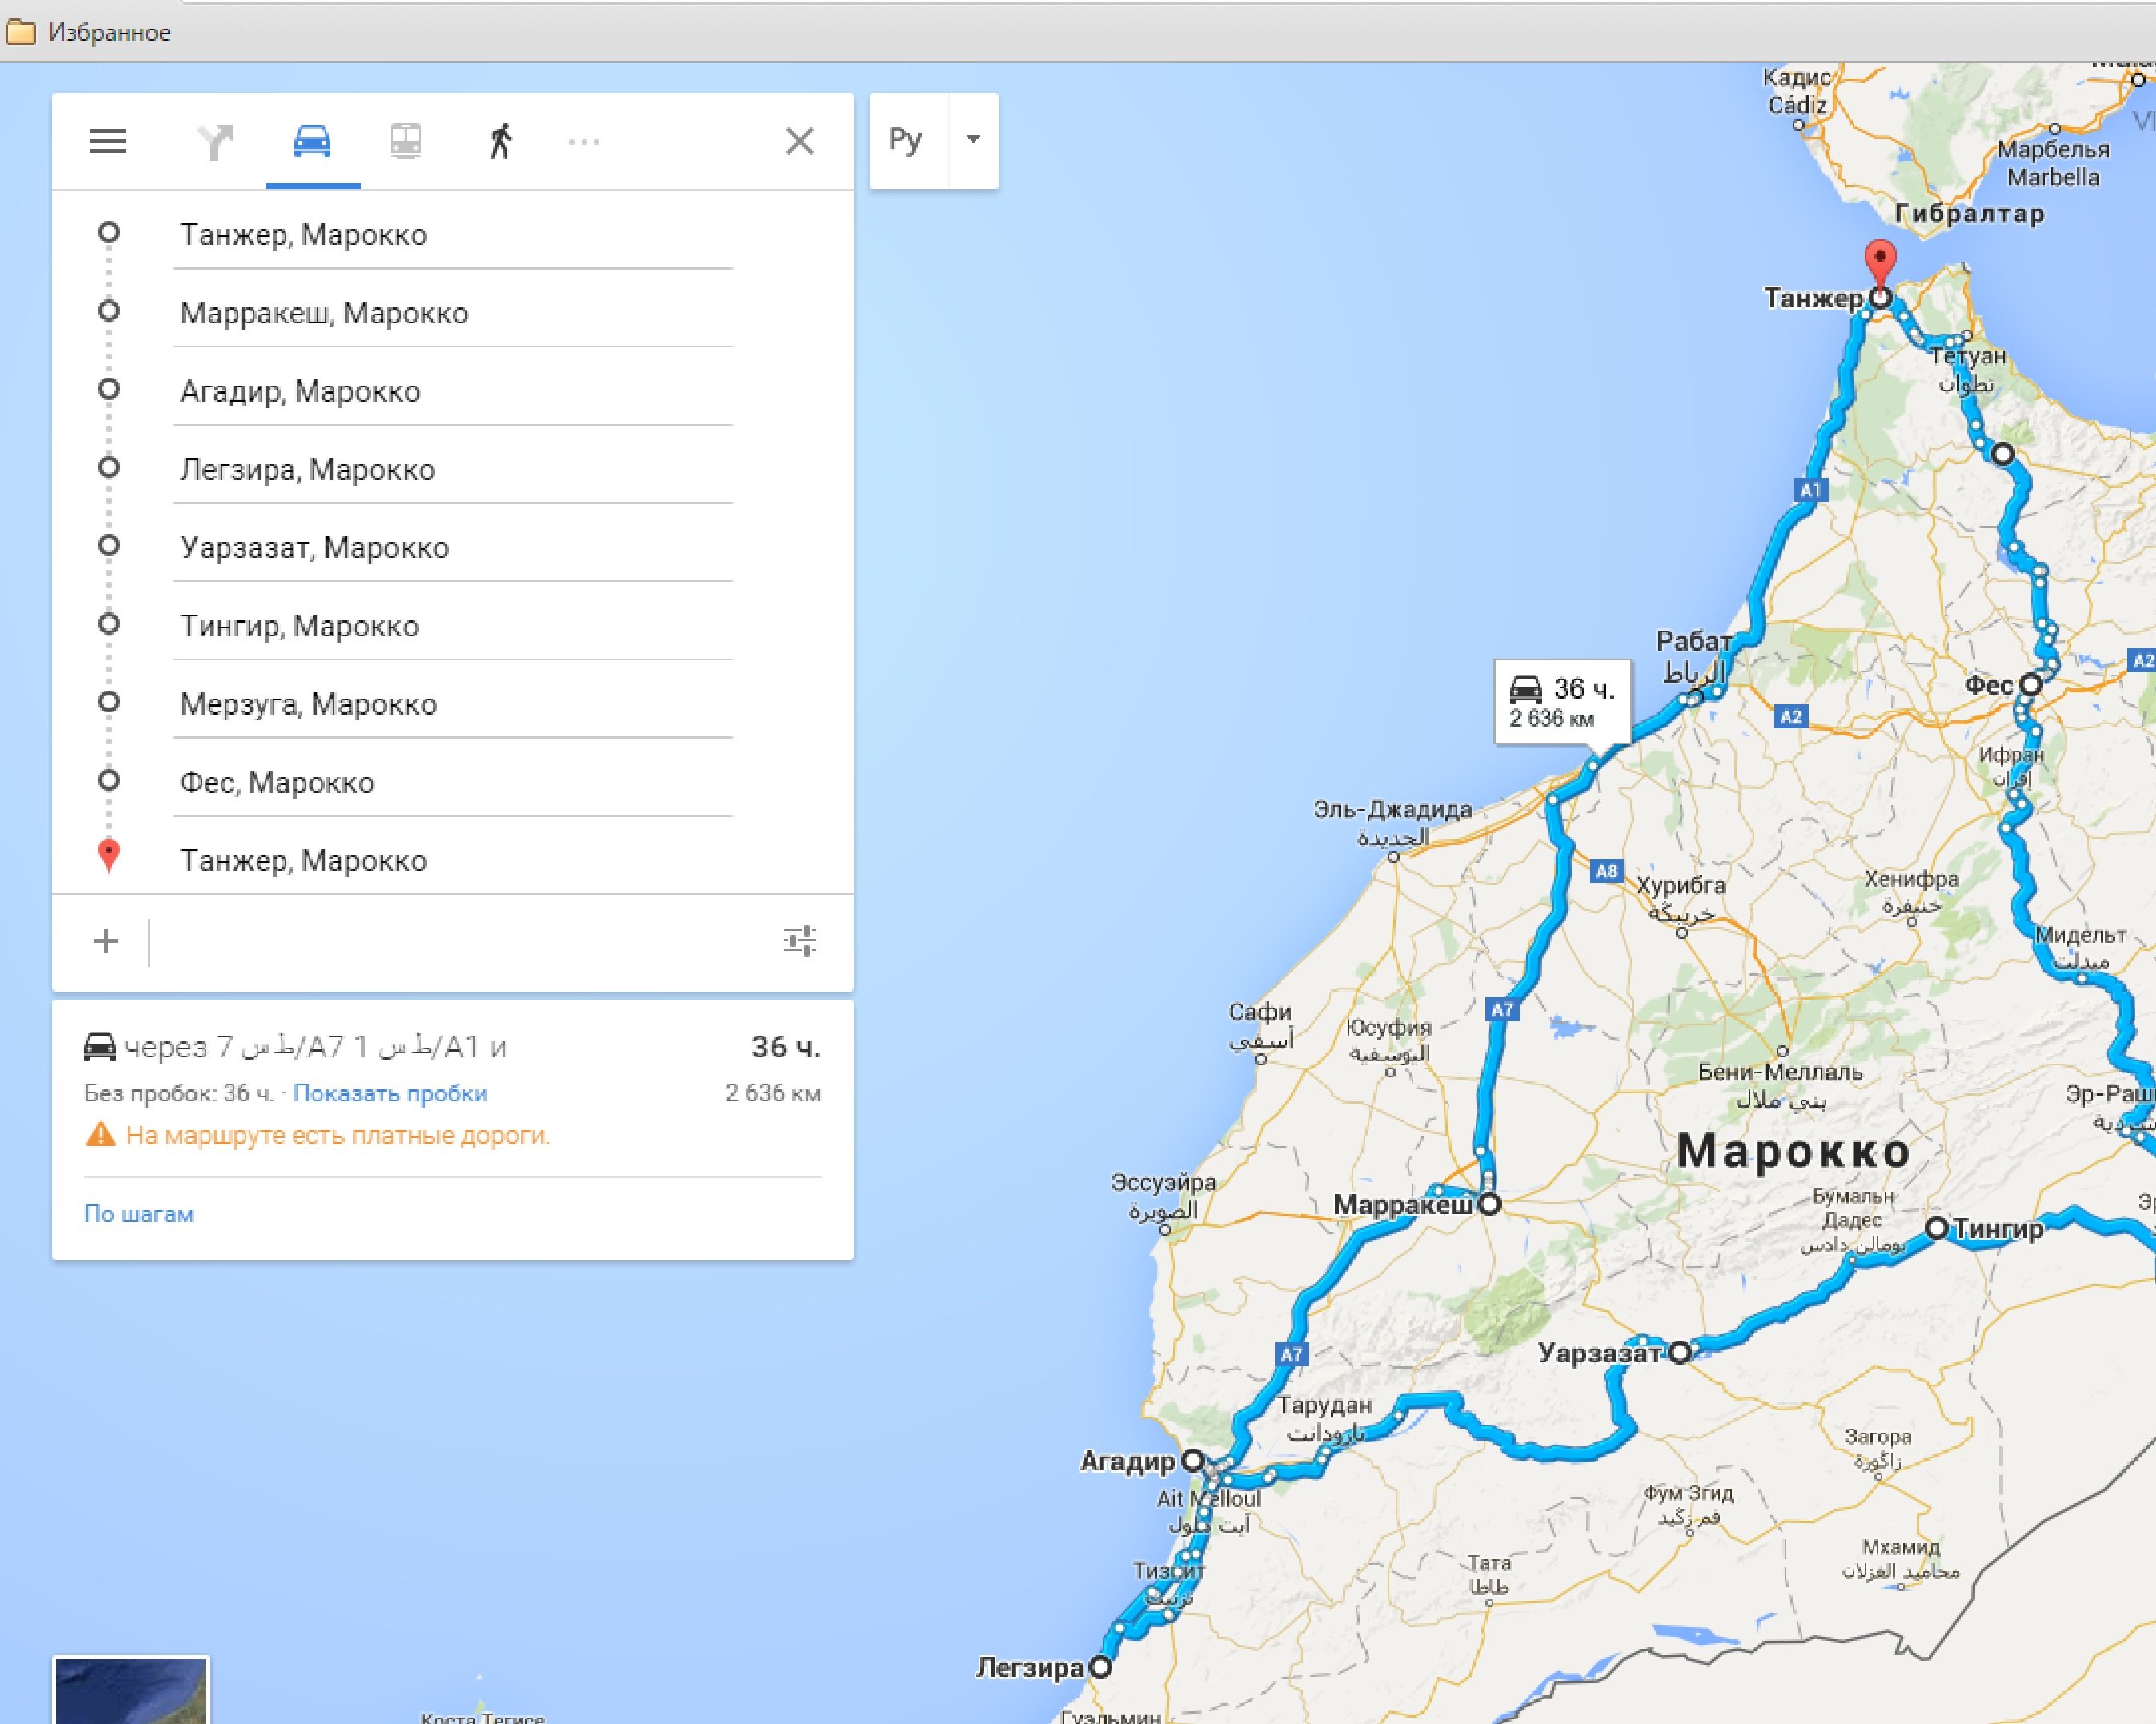Click the red destination pin at Танжер
Viewport: 2156px width, 1724px height.
pos(1881,264)
